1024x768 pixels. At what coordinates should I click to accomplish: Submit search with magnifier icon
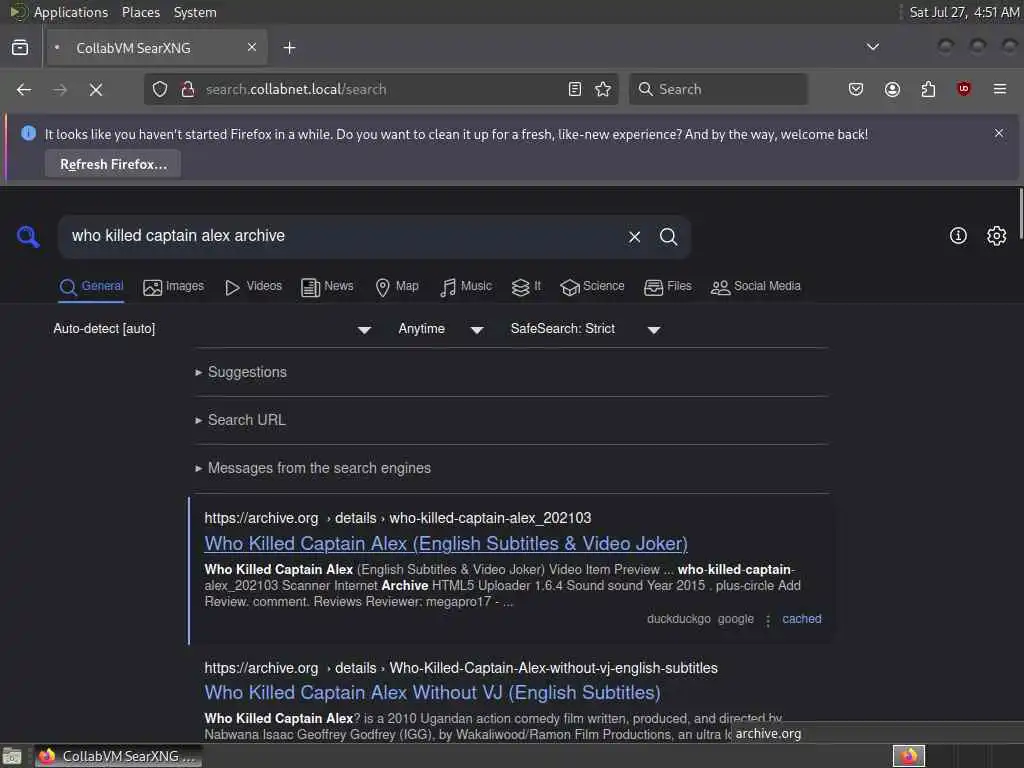point(668,236)
